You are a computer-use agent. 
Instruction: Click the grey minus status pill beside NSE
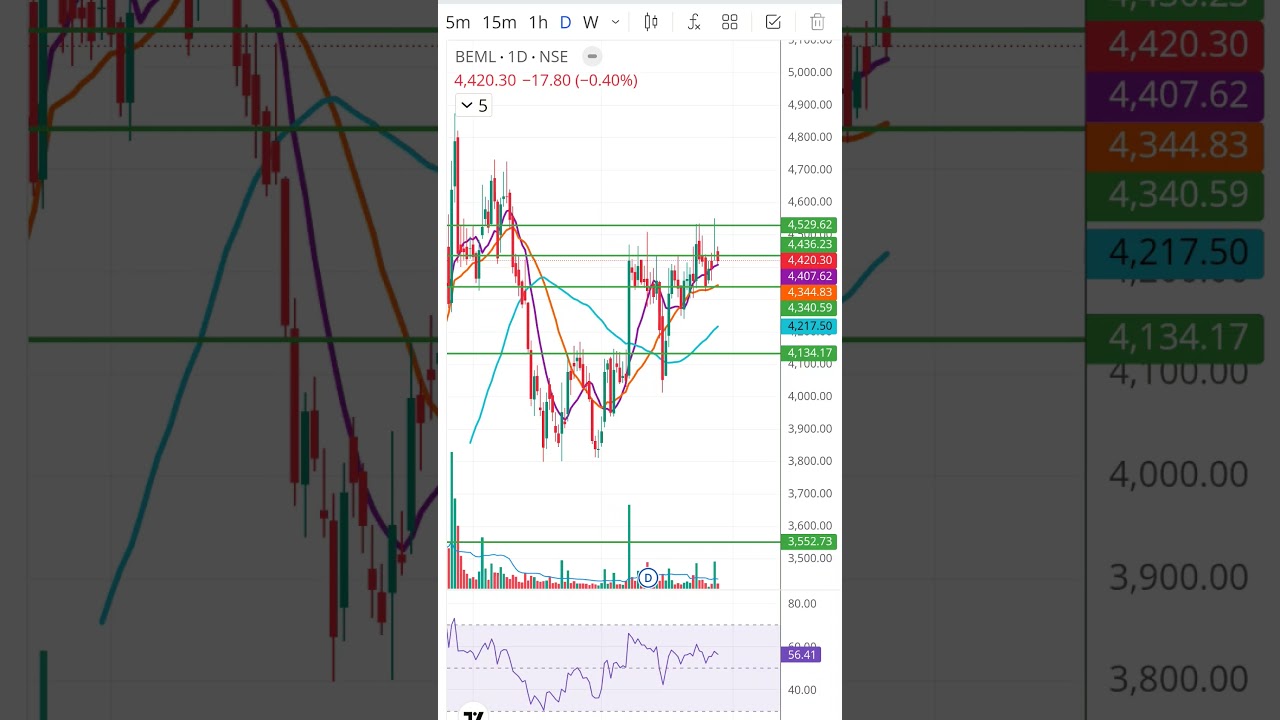pos(592,57)
